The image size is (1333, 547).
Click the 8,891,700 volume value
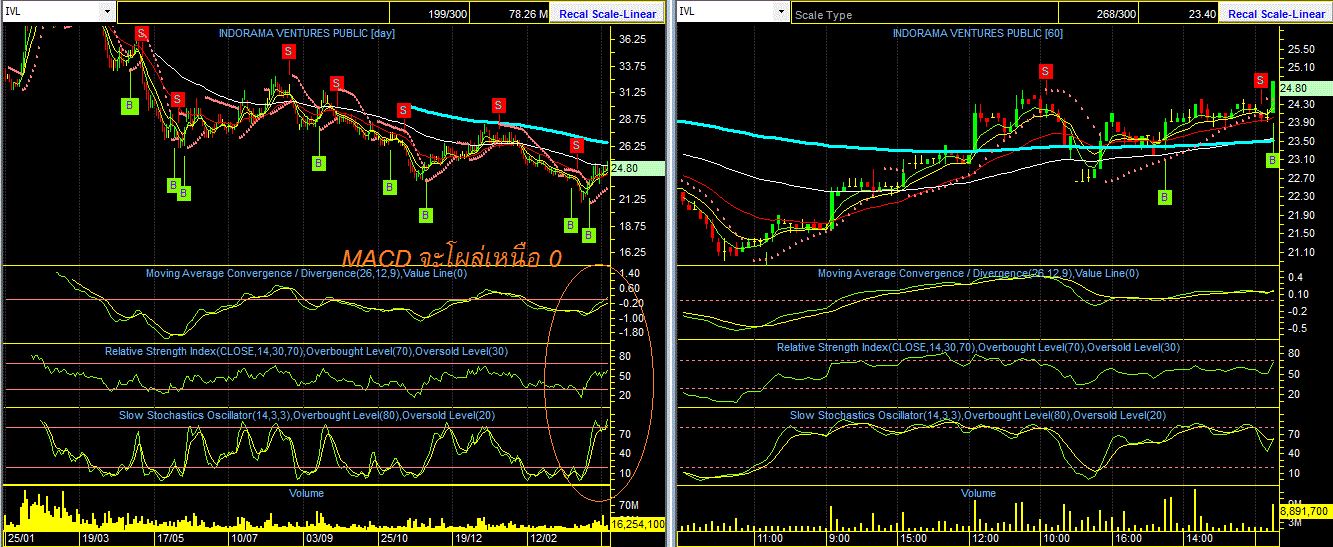pyautogui.click(x=1304, y=509)
